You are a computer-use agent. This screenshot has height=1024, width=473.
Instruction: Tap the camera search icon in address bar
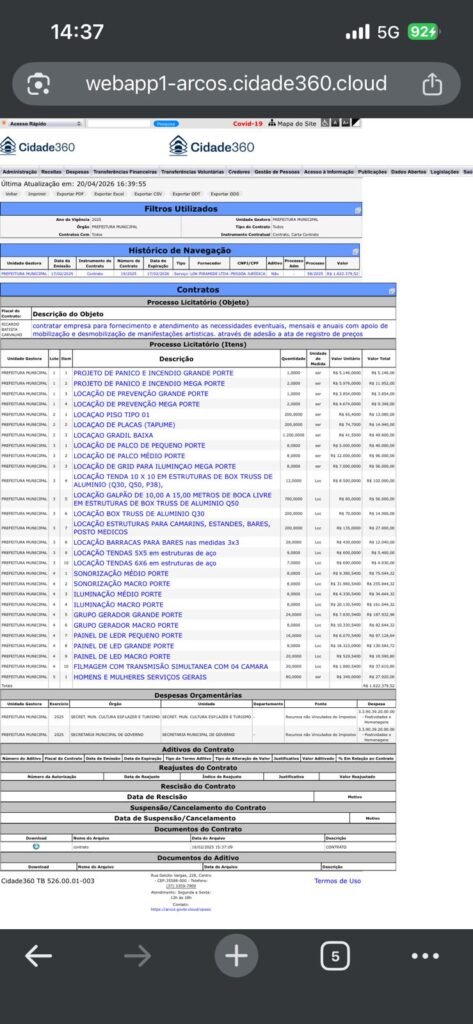point(39,84)
